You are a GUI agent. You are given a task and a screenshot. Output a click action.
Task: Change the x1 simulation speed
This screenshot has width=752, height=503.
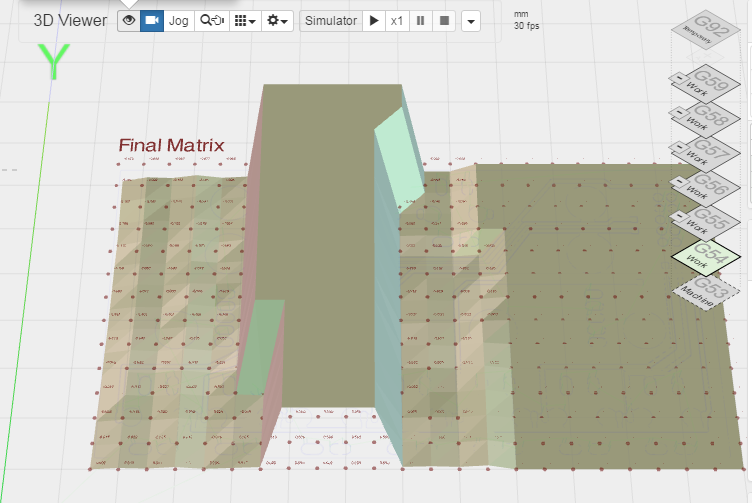(397, 21)
